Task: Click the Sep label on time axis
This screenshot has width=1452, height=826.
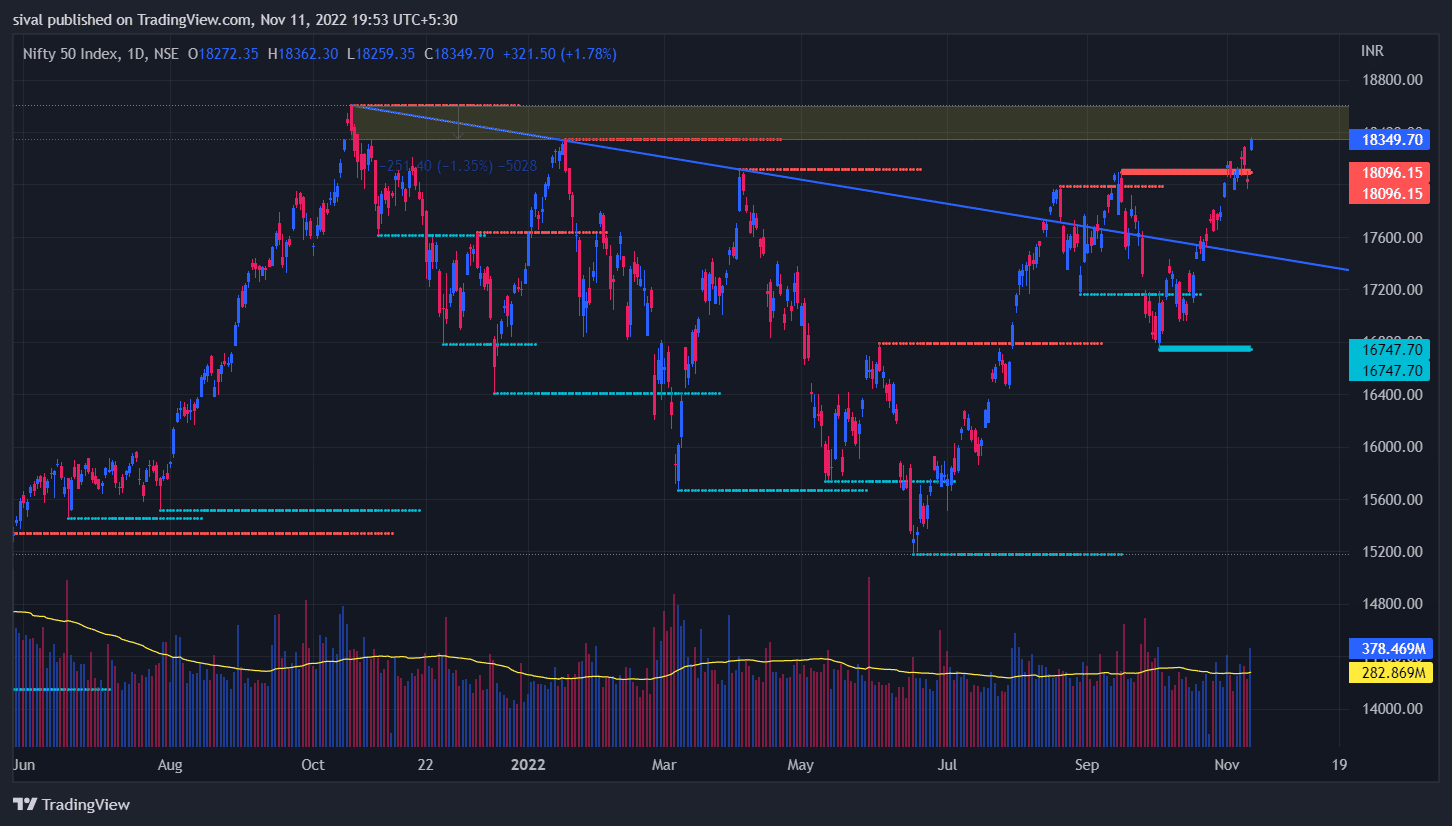Action: pos(1087,765)
